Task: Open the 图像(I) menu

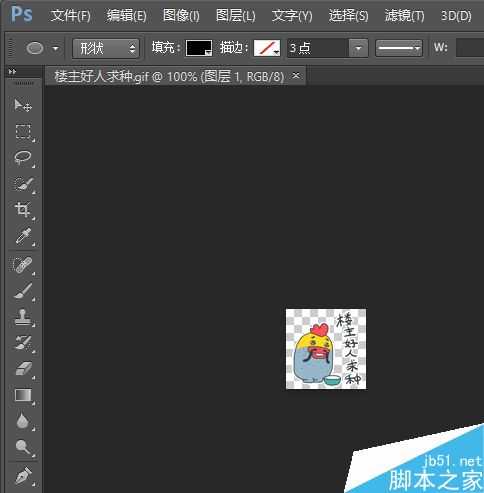Action: [x=181, y=15]
